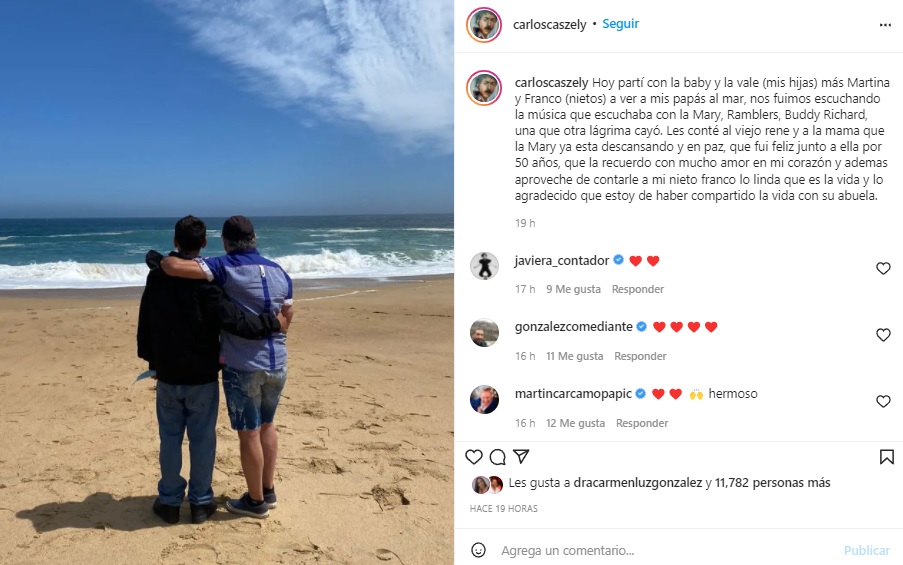The image size is (903, 565).
Task: Like the post with the heart icon
Action: (473, 457)
